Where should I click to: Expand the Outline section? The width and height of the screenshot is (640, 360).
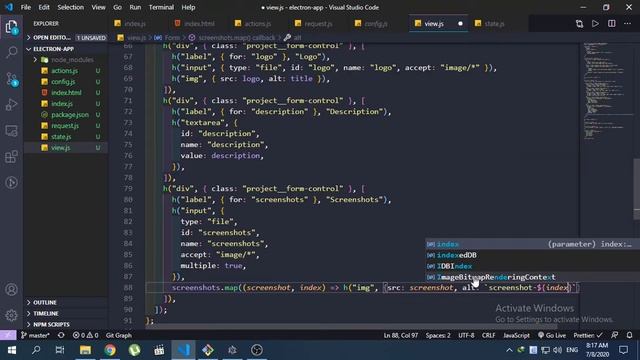66,302
